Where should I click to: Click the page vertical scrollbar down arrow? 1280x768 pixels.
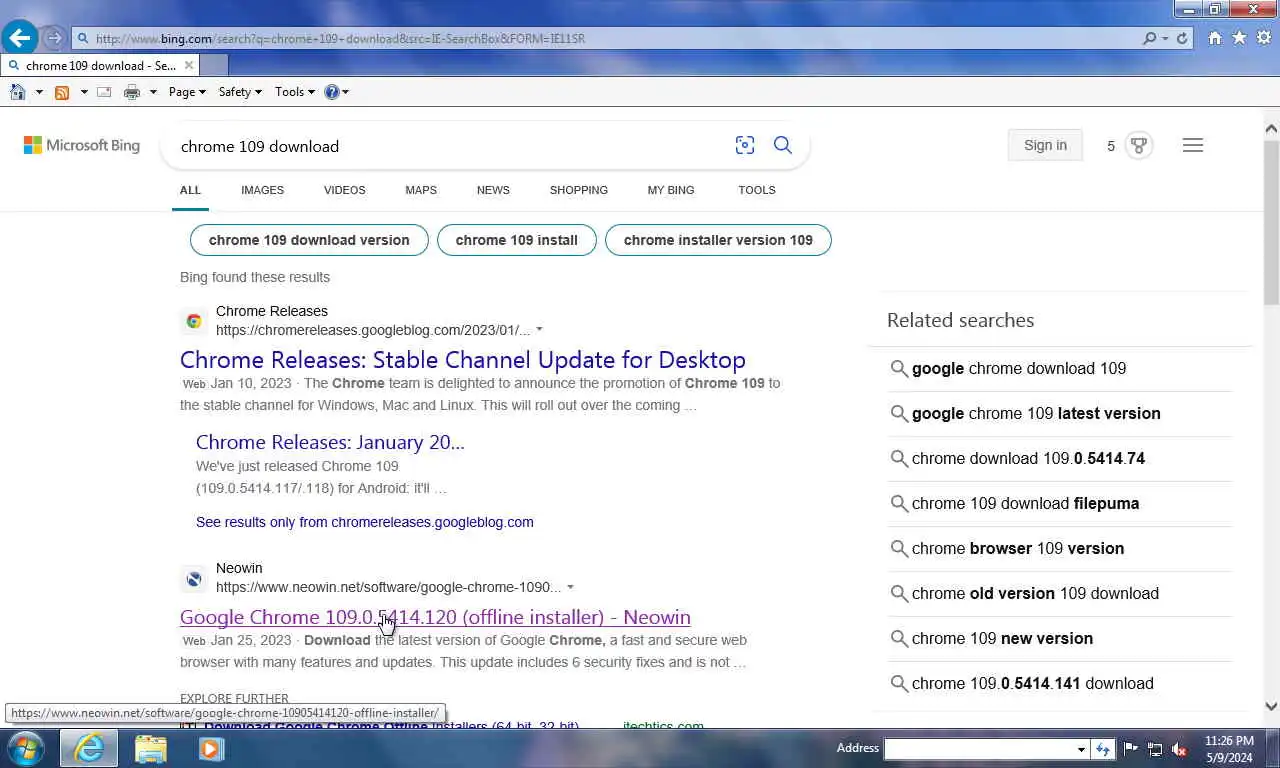click(x=1271, y=706)
